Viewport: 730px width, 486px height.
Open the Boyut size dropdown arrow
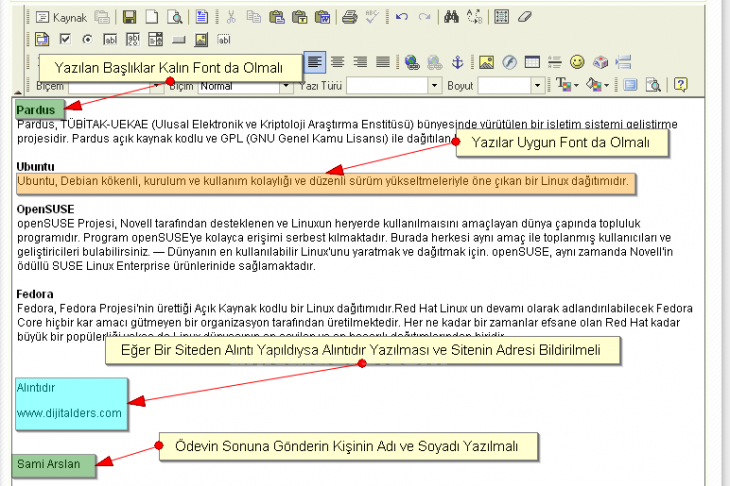538,86
